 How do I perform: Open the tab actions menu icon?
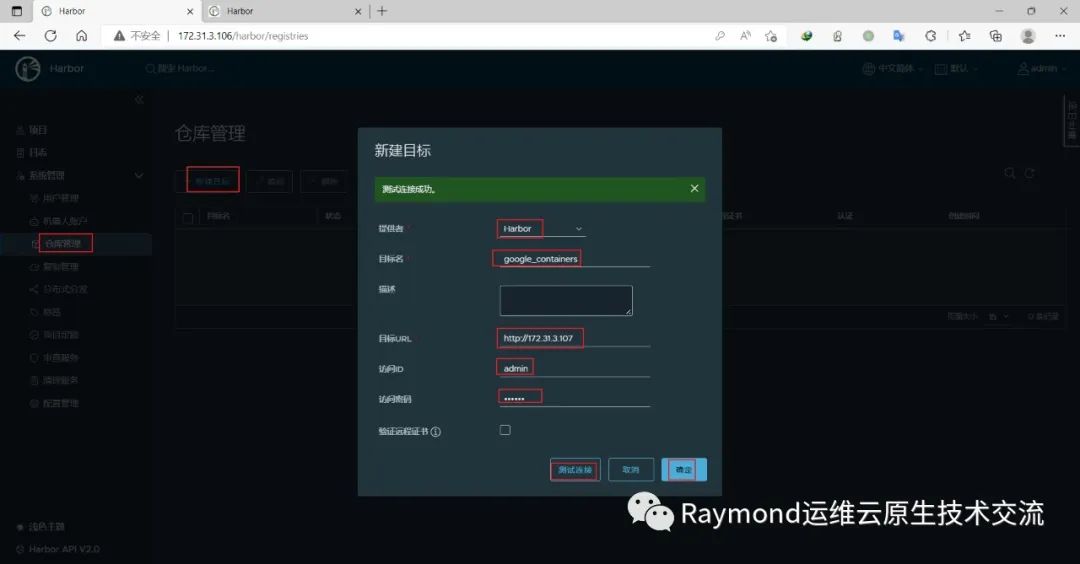coord(17,11)
